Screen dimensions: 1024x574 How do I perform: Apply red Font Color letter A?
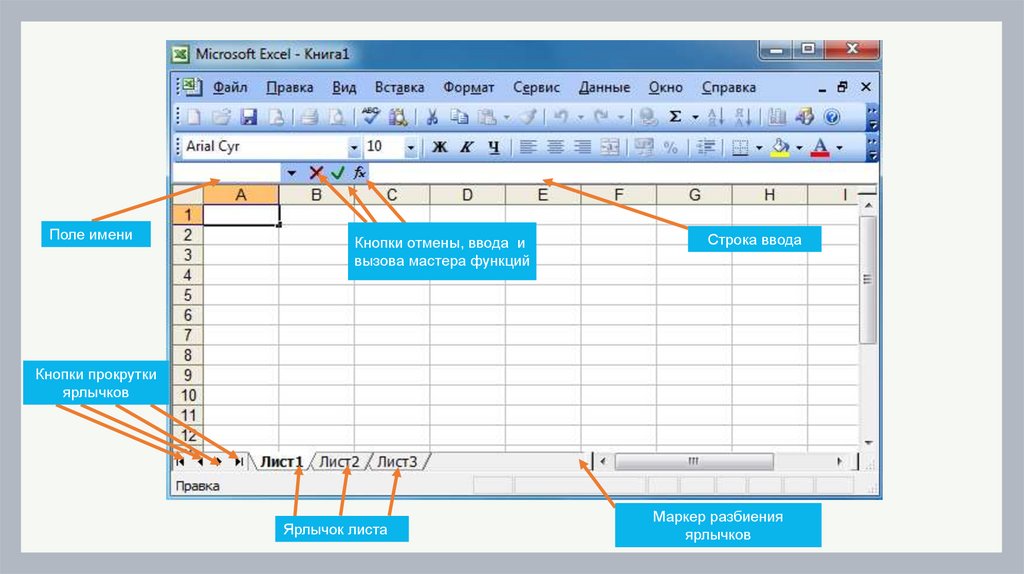820,148
